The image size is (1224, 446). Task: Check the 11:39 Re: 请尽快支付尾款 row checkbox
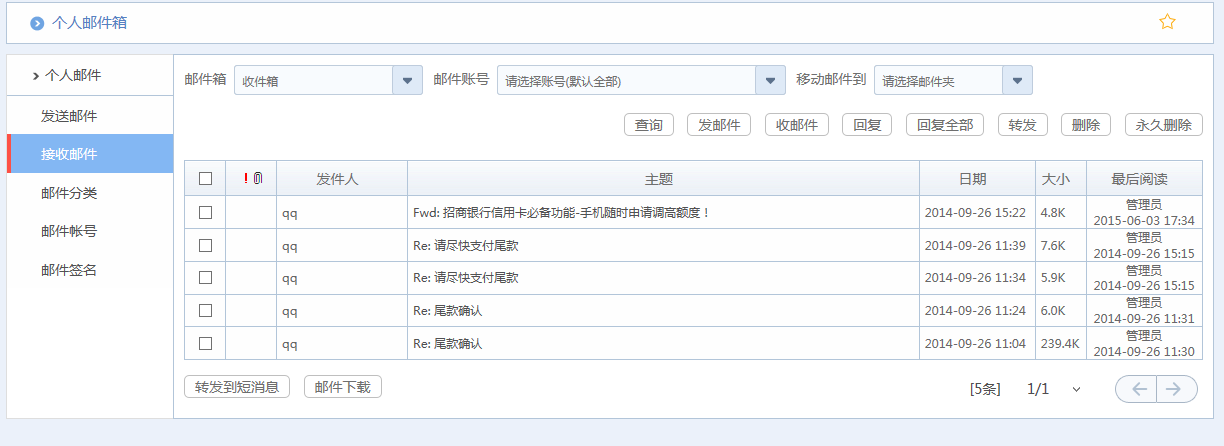pyautogui.click(x=205, y=245)
